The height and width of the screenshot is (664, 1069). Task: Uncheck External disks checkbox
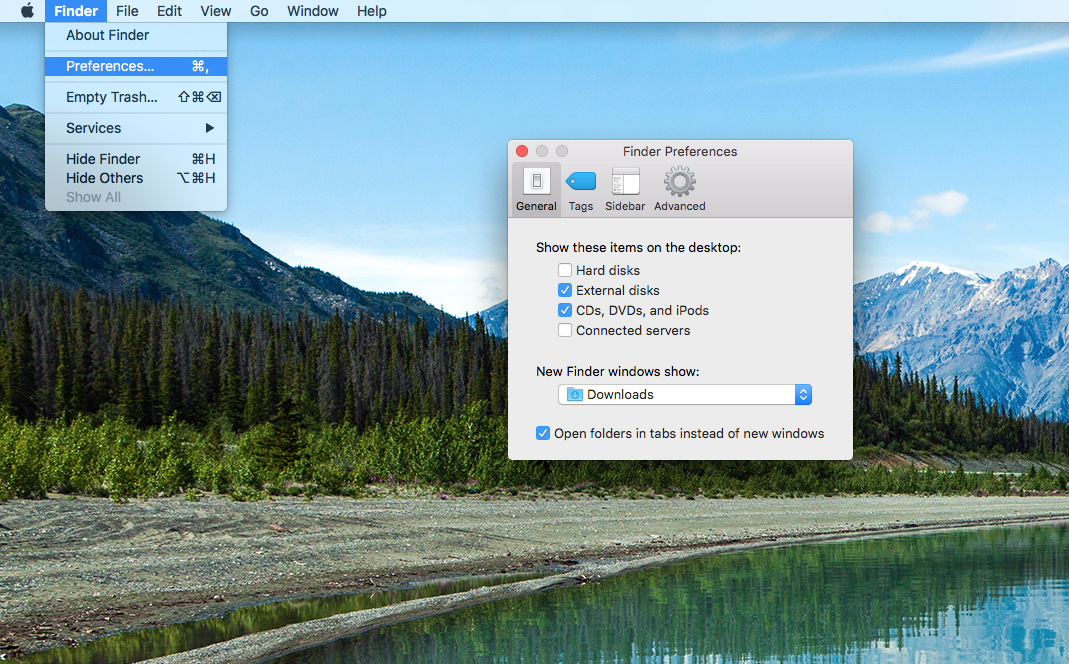click(564, 290)
